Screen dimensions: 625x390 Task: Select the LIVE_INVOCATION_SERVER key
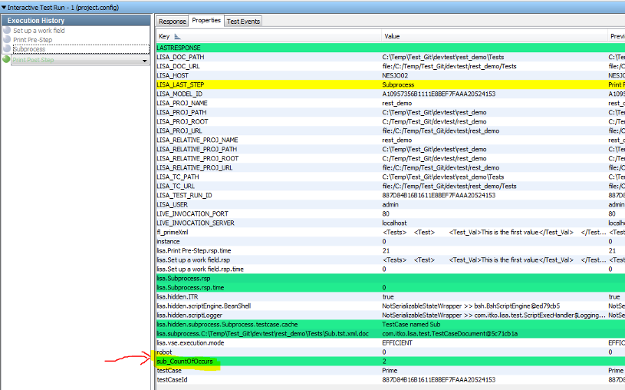pyautogui.click(x=196, y=223)
